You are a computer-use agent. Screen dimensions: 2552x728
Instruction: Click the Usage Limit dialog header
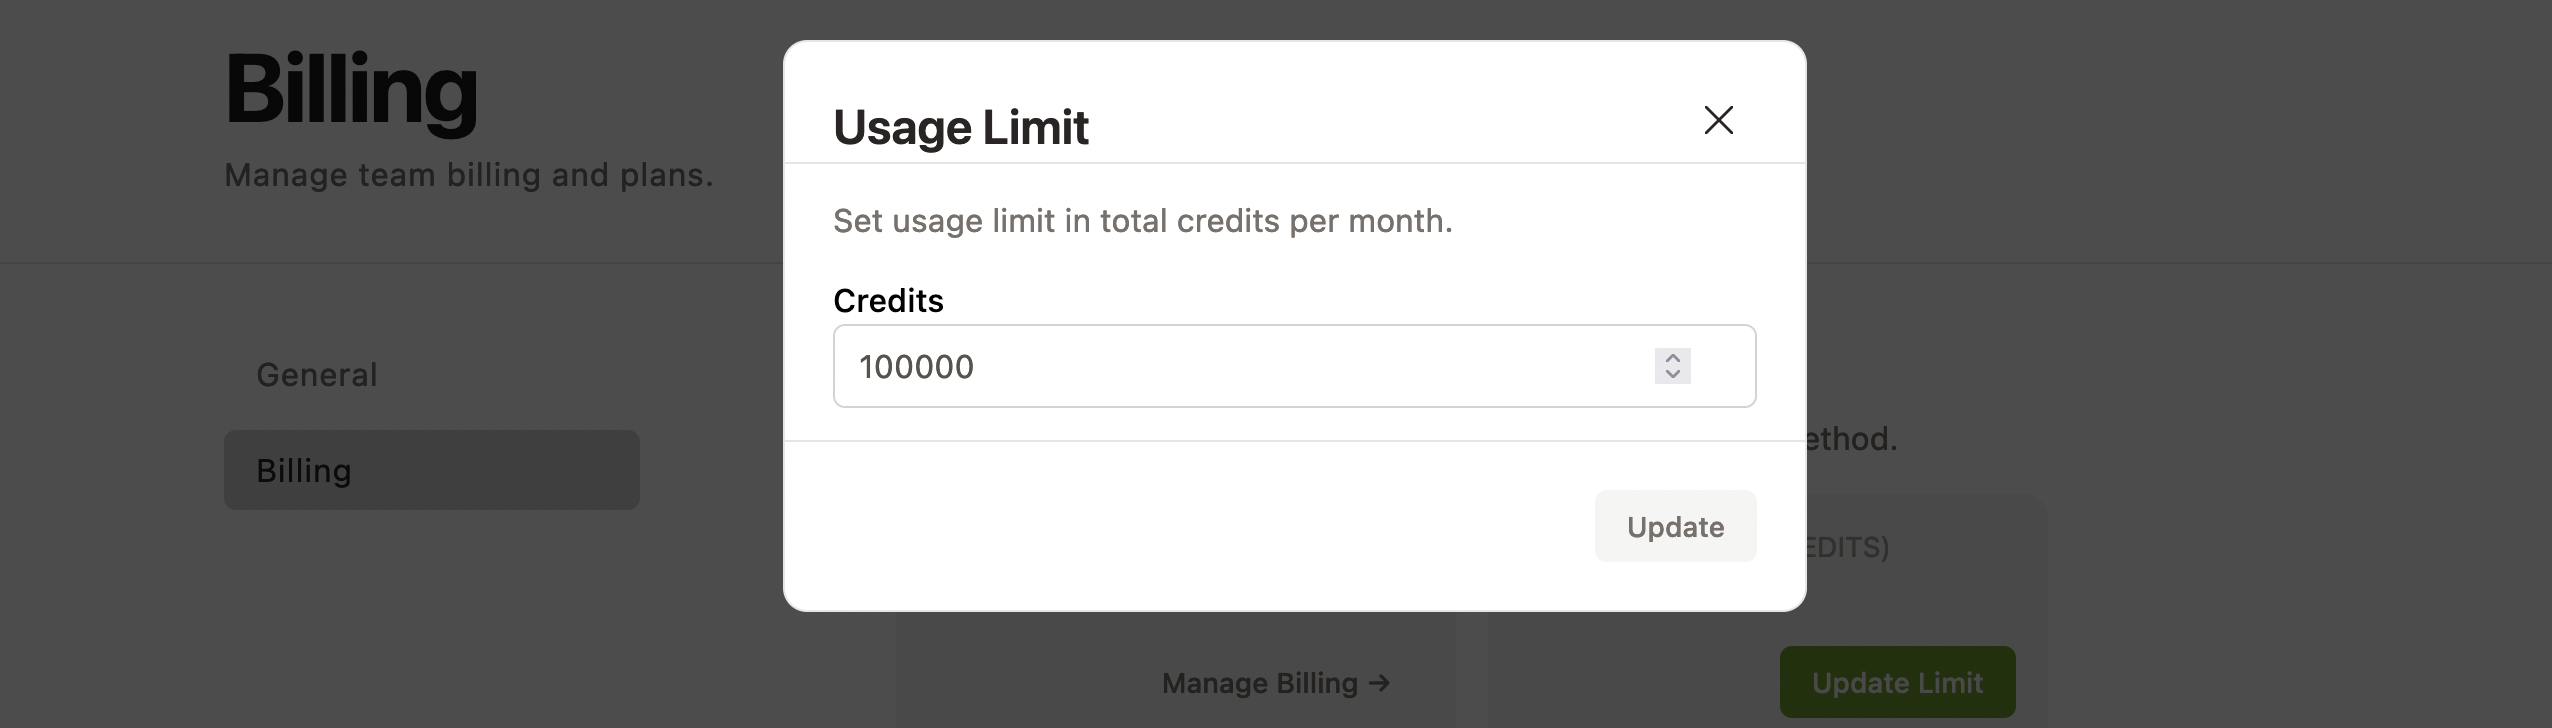click(x=960, y=125)
